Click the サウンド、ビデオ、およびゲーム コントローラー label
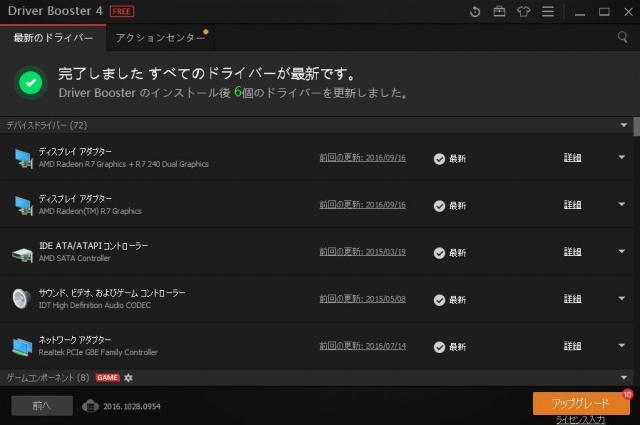This screenshot has width=640, height=425. tap(112, 293)
